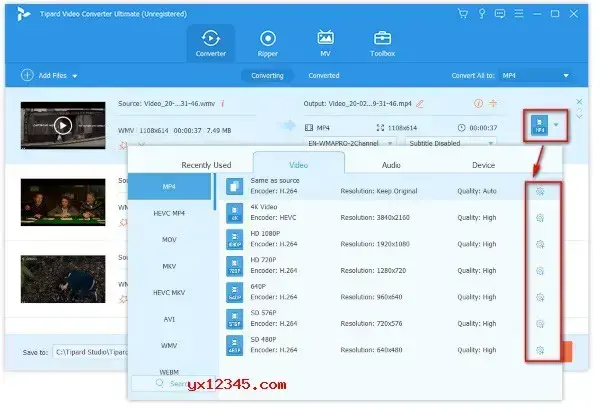This screenshot has height=409, width=600.
Task: Select AVI in the format list
Action: click(169, 319)
